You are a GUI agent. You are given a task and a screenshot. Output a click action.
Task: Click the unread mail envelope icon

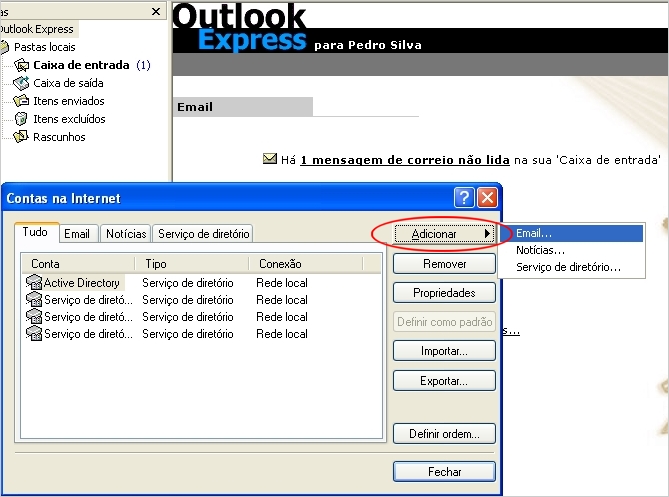(269, 159)
